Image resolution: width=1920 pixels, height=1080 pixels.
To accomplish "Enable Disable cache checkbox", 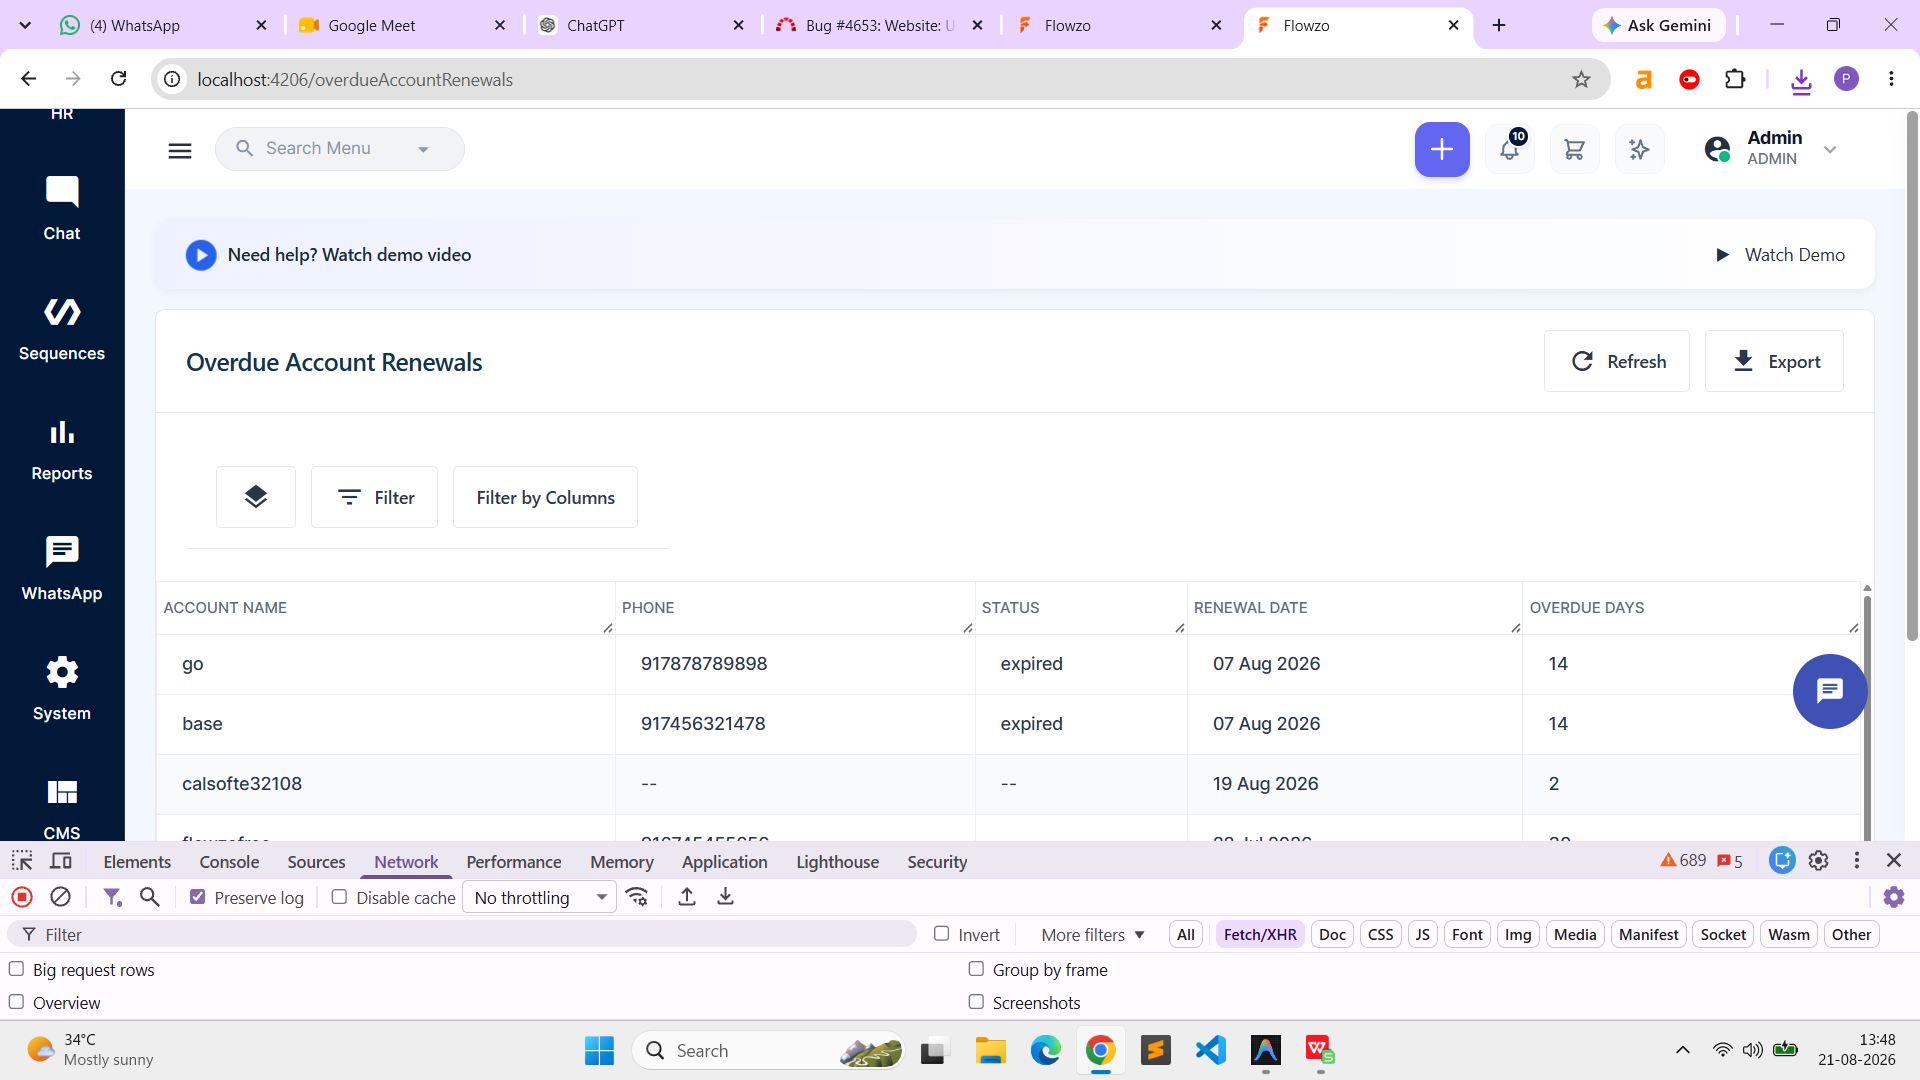I will 339,897.
